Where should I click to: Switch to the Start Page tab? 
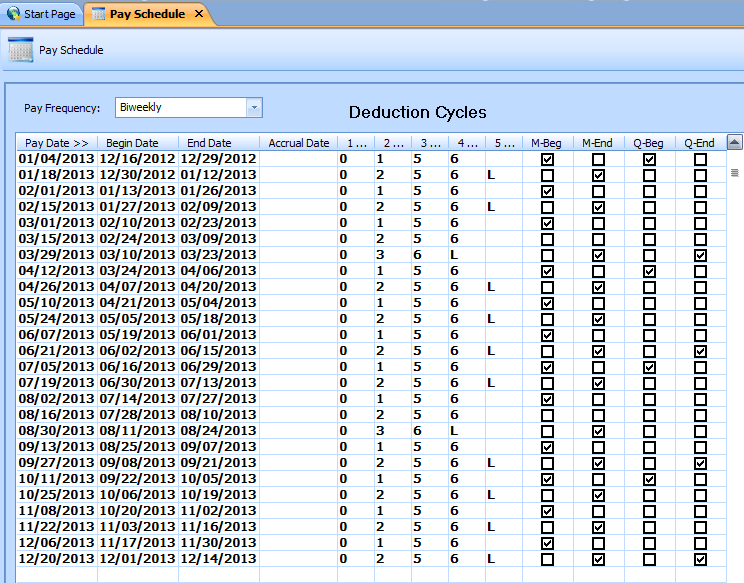point(42,14)
